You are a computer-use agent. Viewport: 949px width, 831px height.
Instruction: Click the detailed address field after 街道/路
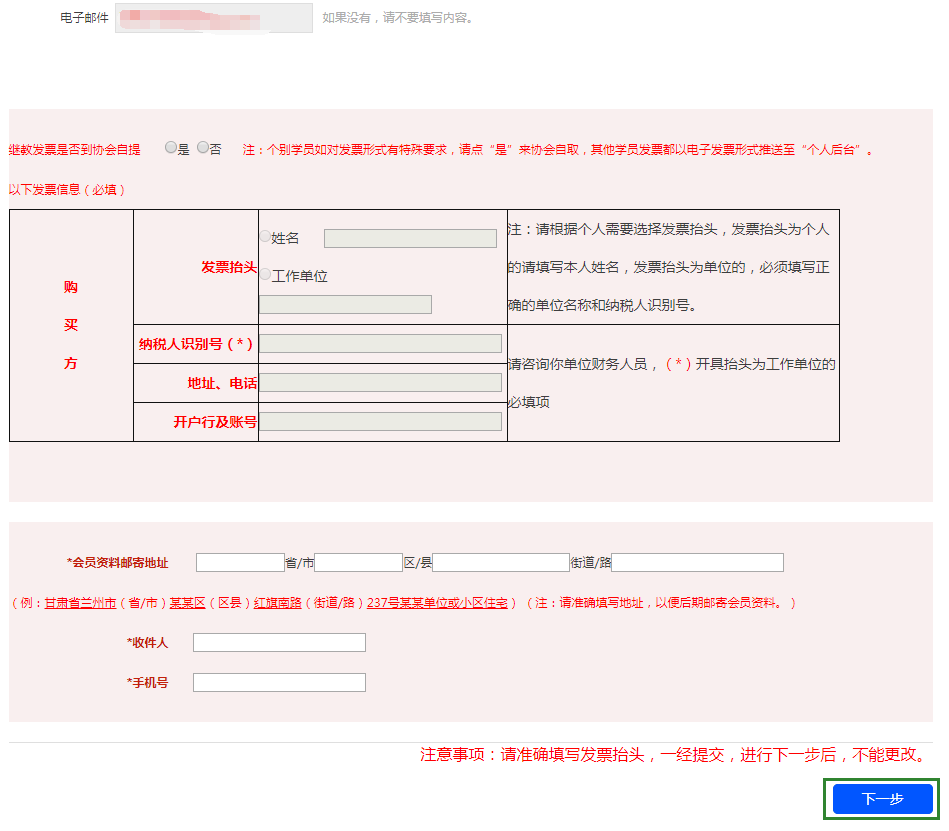[698, 563]
